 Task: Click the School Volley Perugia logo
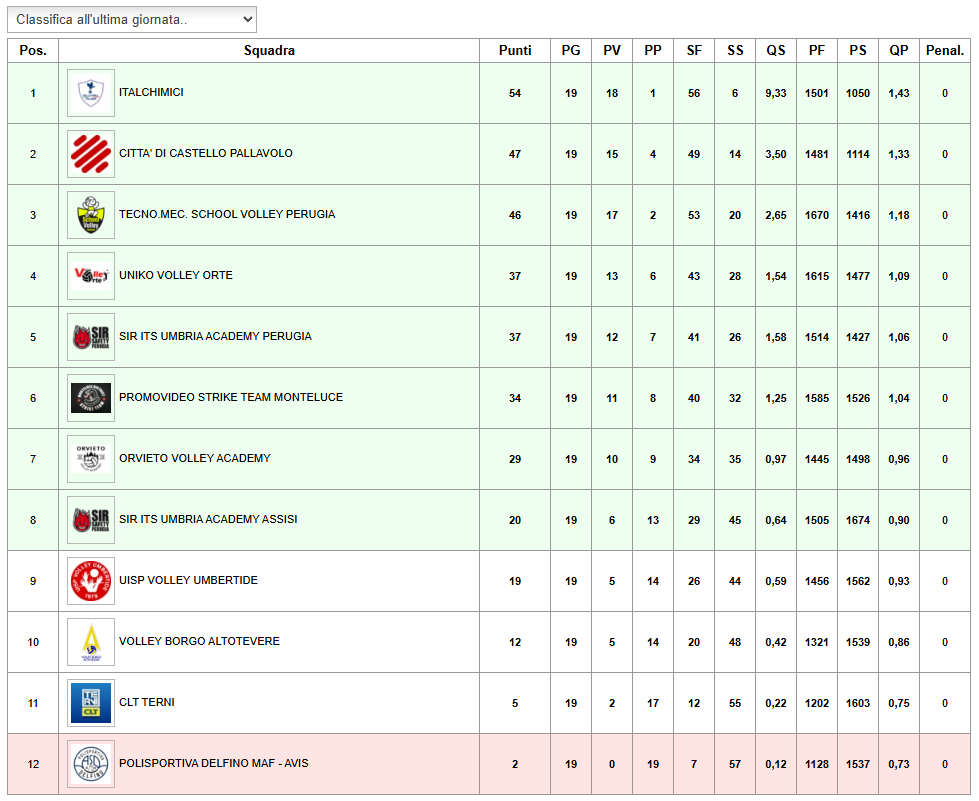(91, 215)
